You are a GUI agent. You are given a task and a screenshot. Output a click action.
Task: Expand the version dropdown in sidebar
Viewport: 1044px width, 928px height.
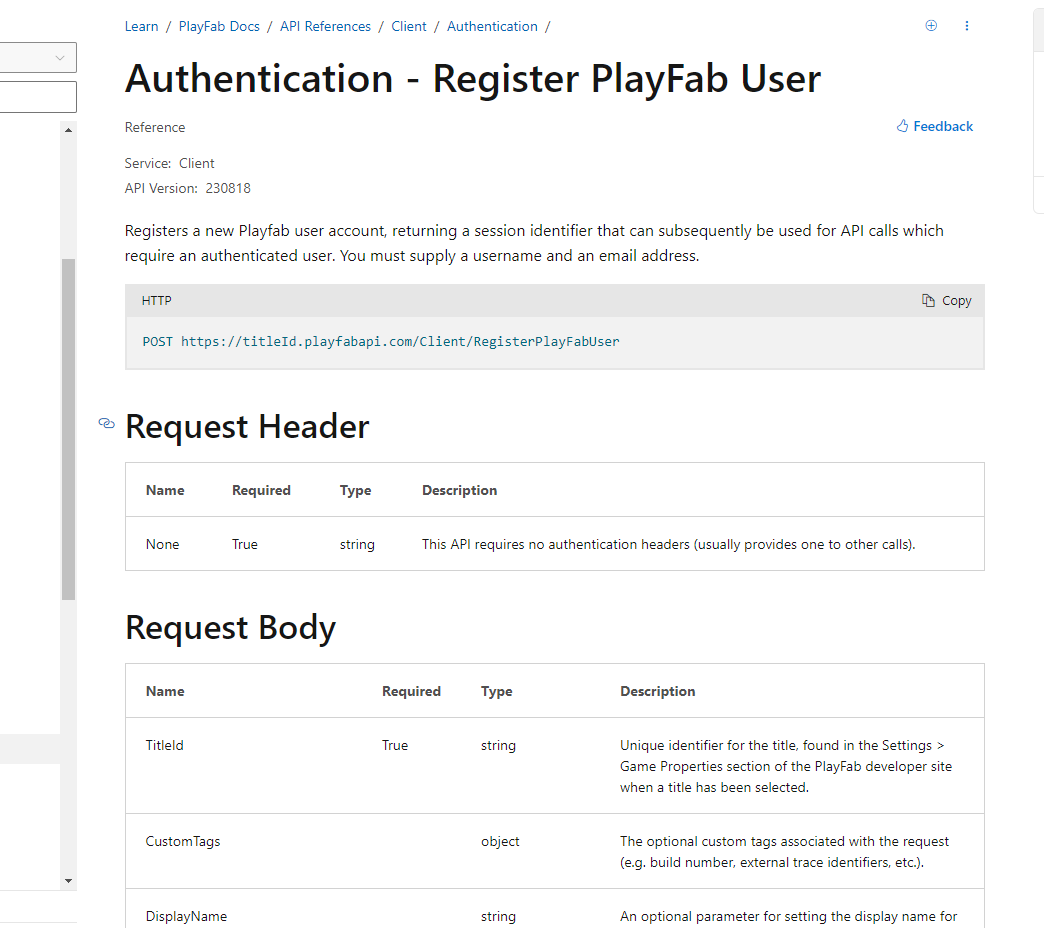[x=38, y=58]
